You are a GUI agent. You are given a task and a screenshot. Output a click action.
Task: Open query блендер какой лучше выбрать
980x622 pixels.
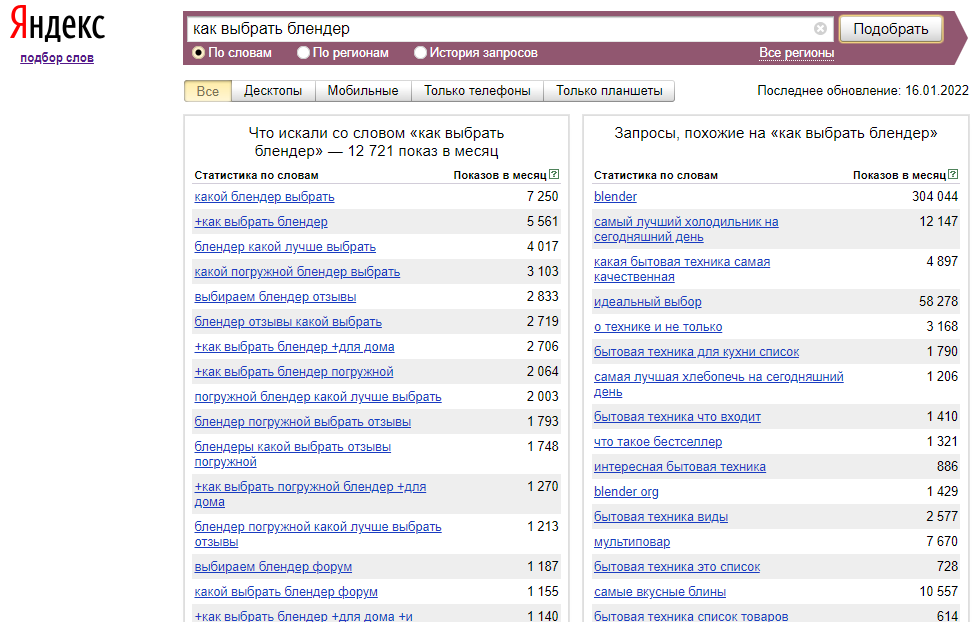(285, 247)
